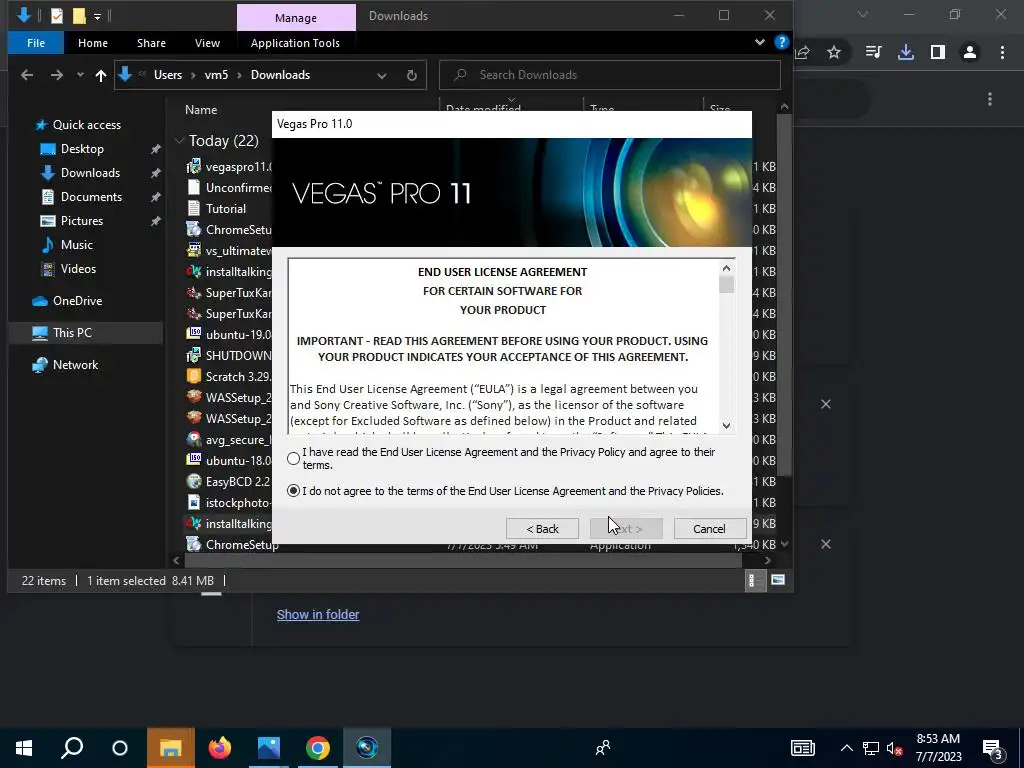1024x768 pixels.
Task: Collapse the Today (22) group
Action: point(179,140)
